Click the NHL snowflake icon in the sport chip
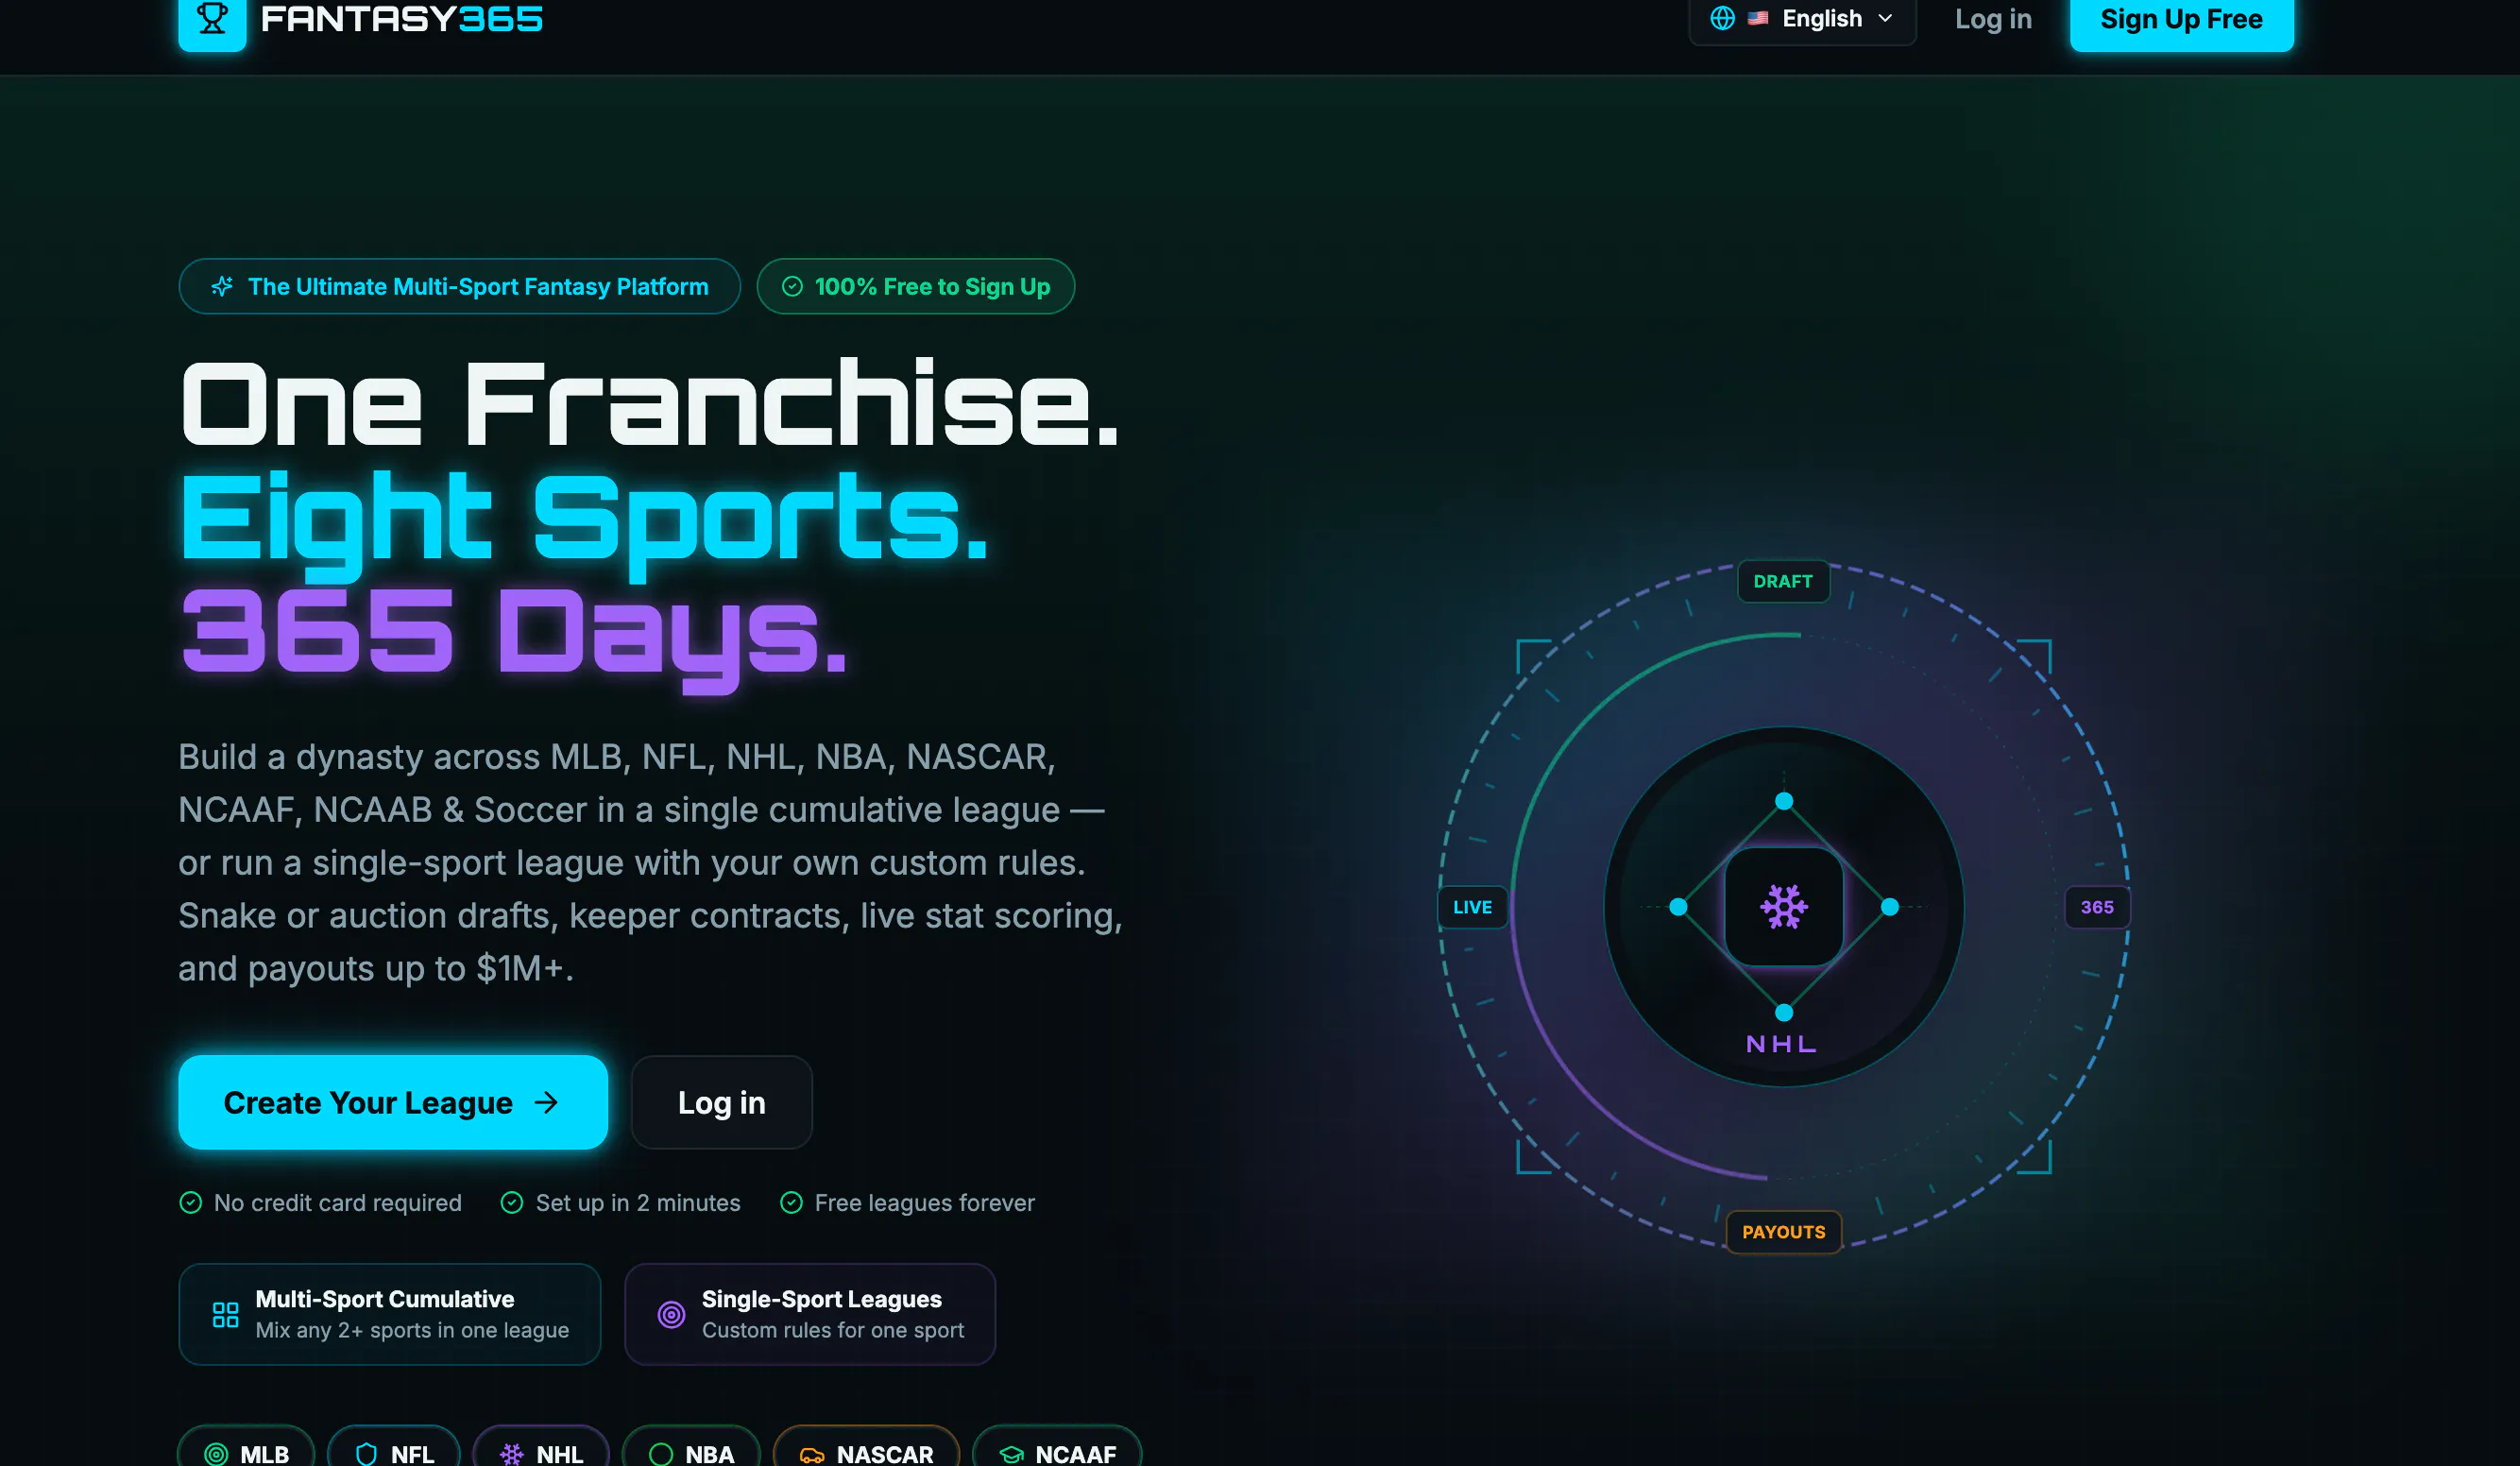This screenshot has height=1466, width=2520. click(512, 1454)
